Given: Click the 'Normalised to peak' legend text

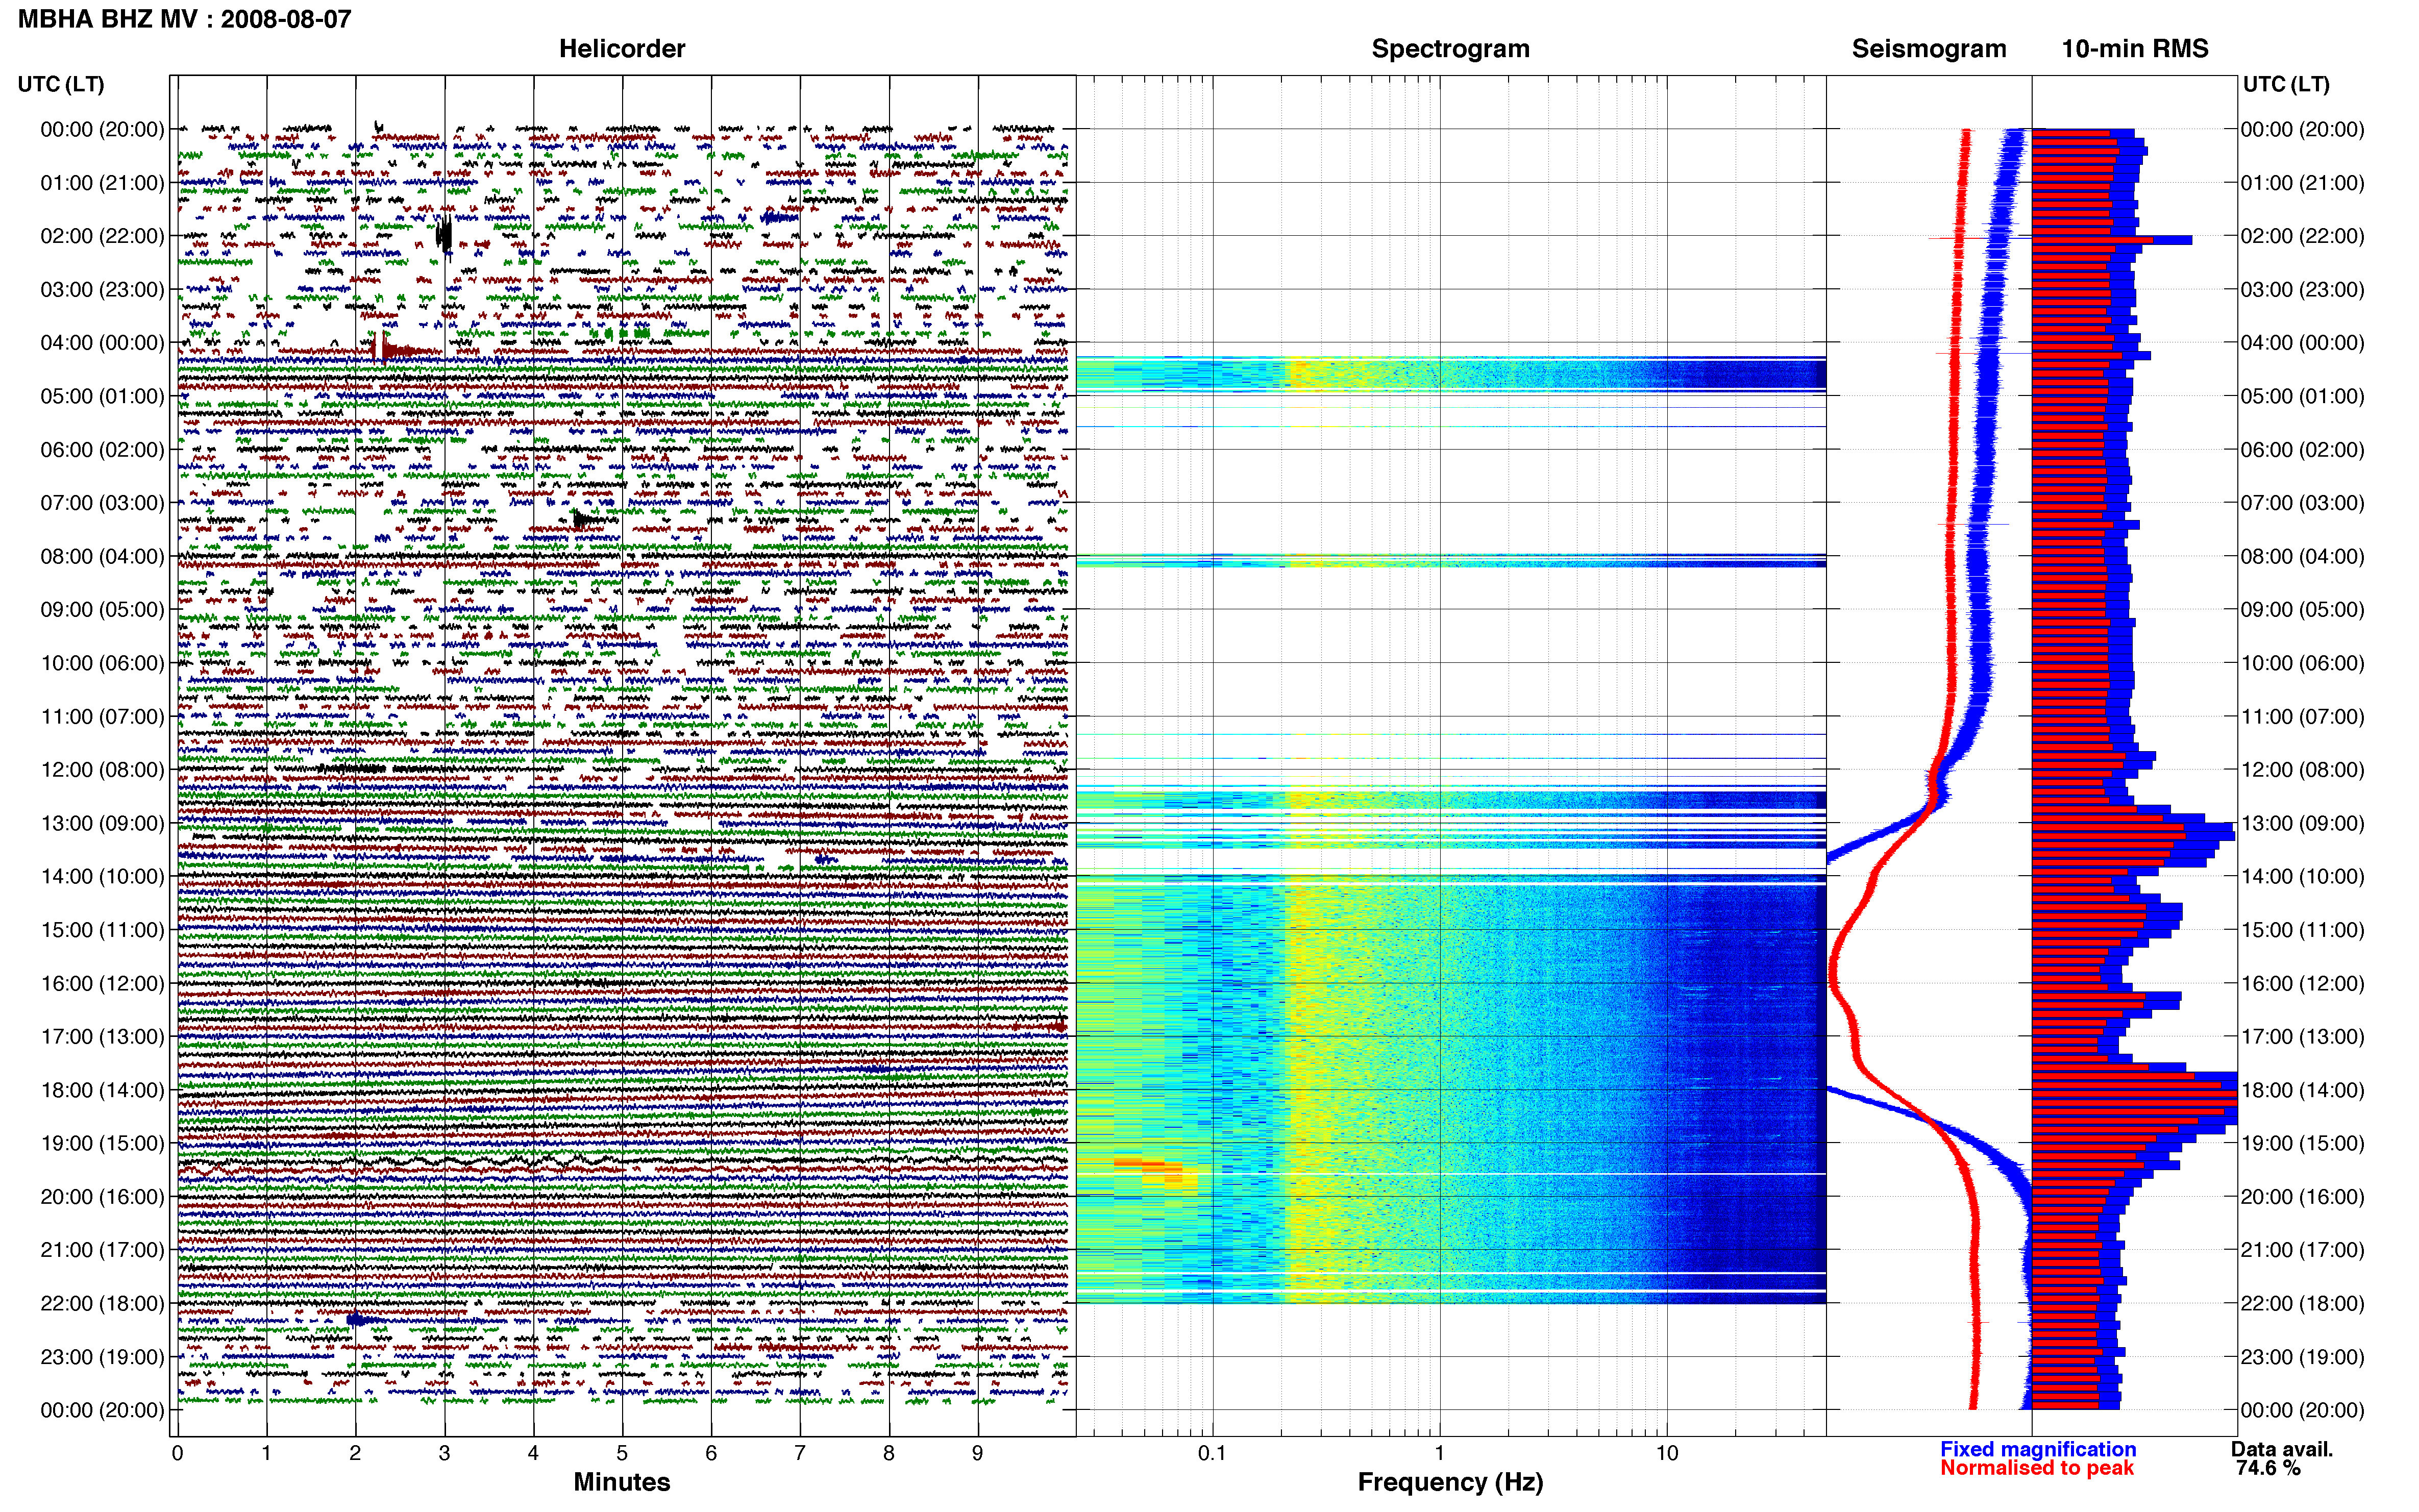Looking at the screenshot, I should [2037, 1468].
